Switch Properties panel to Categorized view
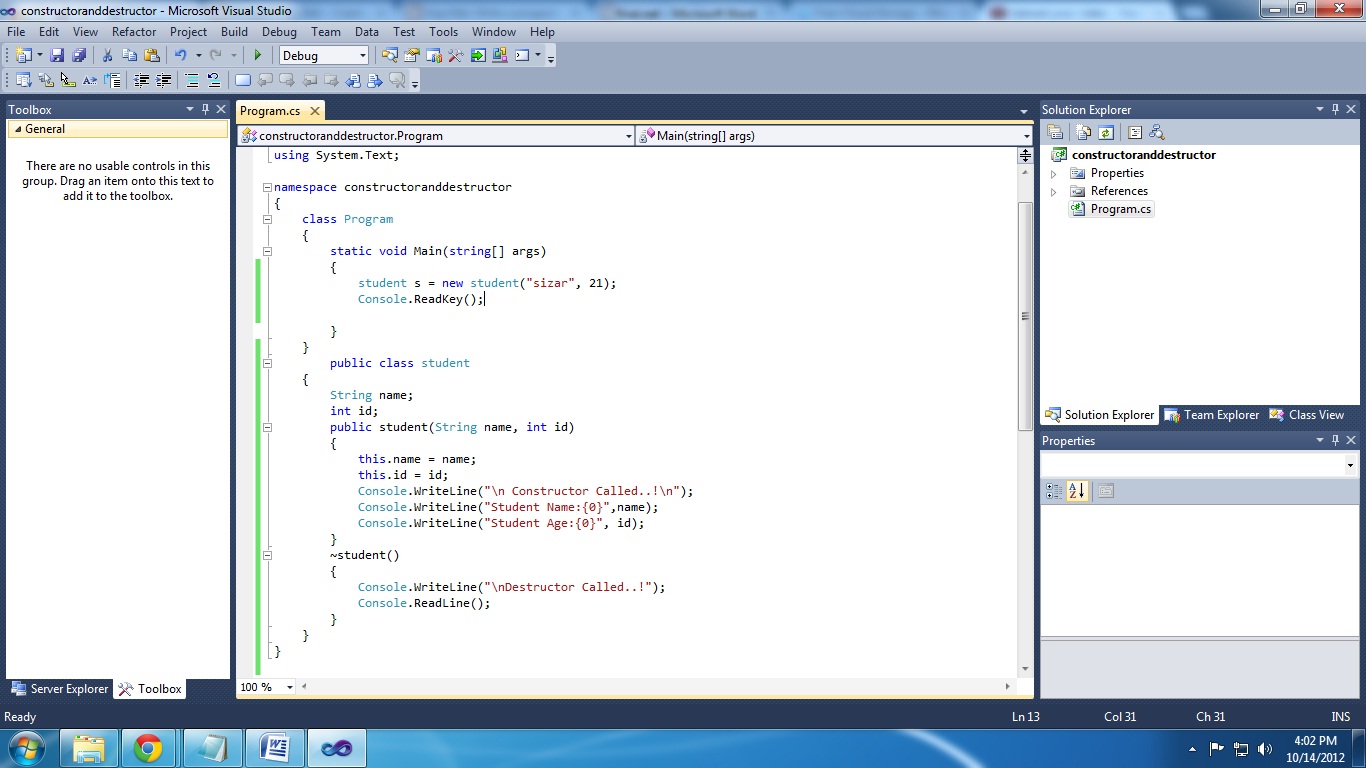1366x768 pixels. tap(1054, 491)
